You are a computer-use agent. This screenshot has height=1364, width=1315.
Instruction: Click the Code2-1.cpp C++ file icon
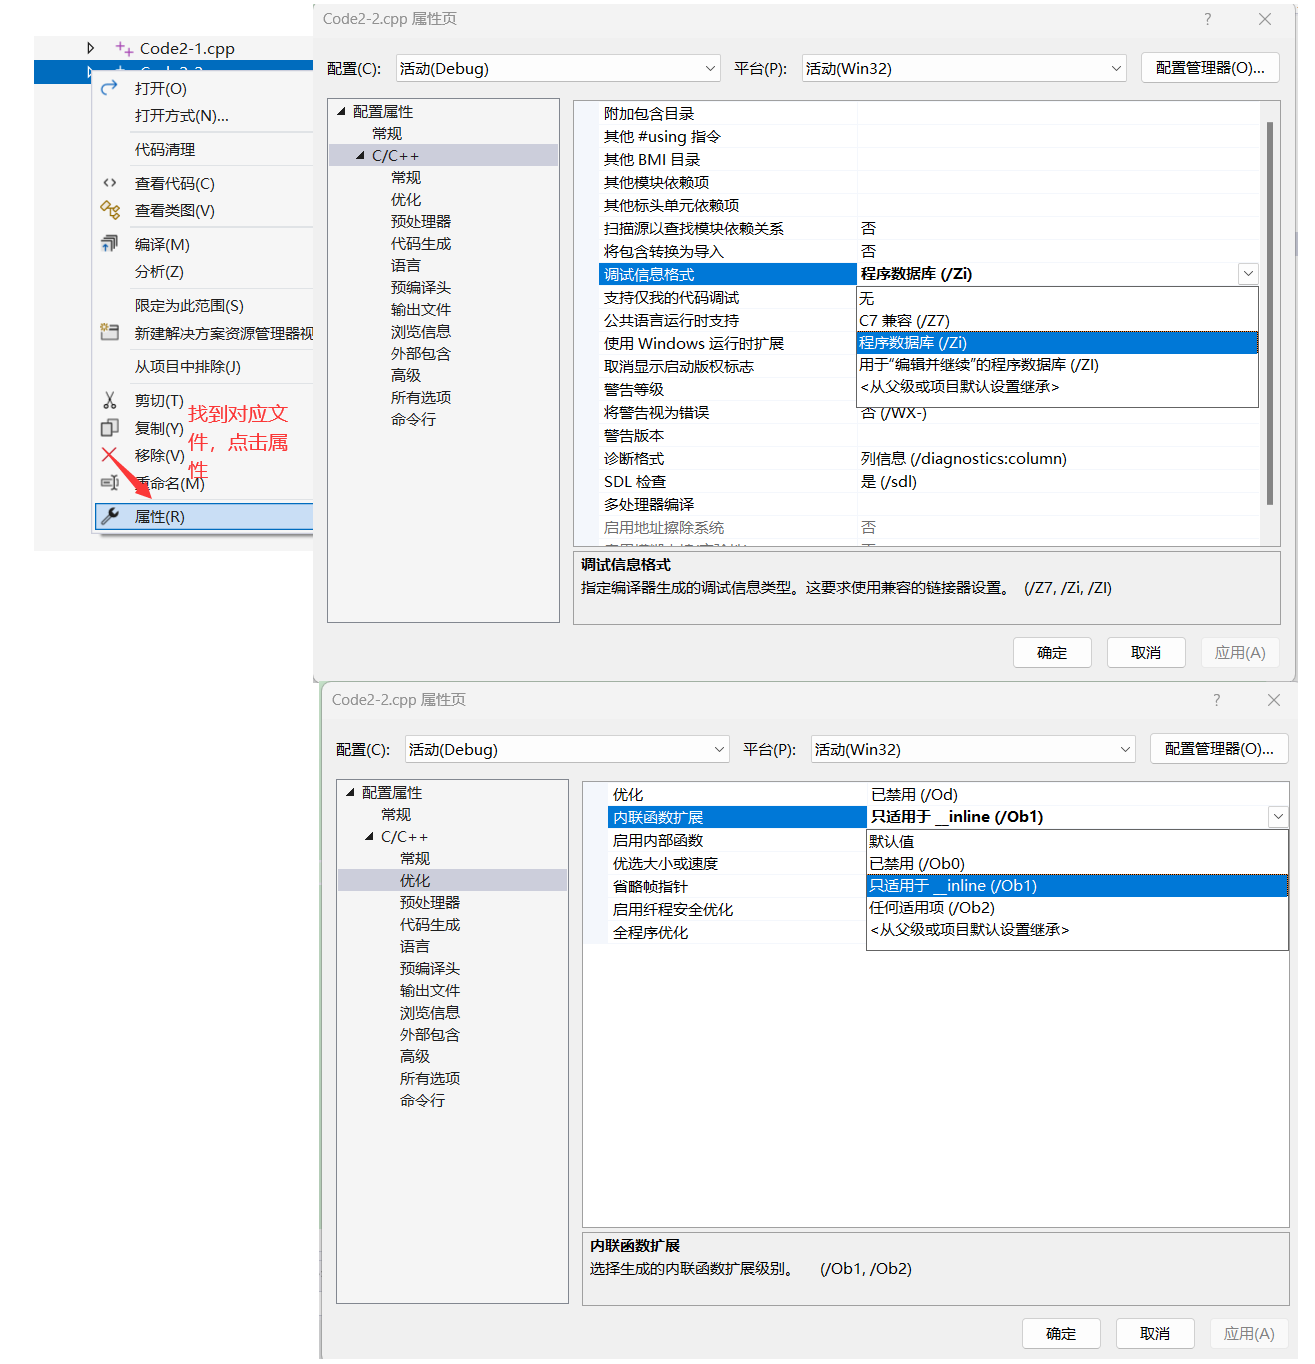tap(124, 48)
